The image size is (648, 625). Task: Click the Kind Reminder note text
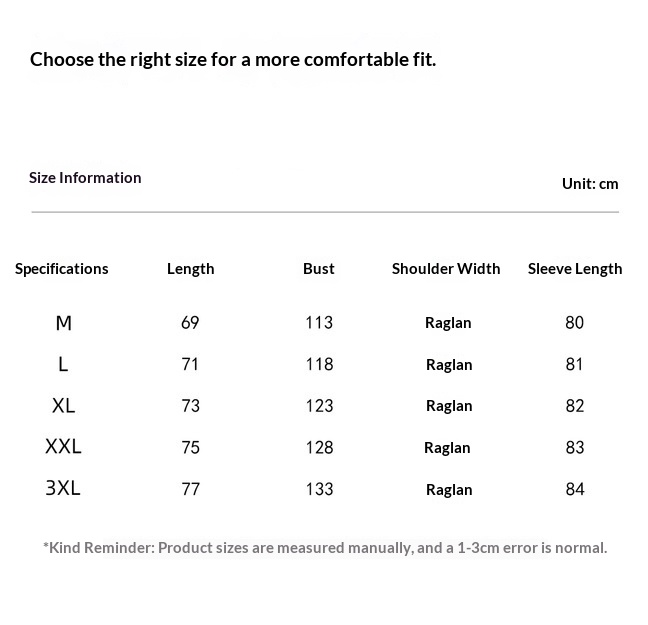(325, 548)
